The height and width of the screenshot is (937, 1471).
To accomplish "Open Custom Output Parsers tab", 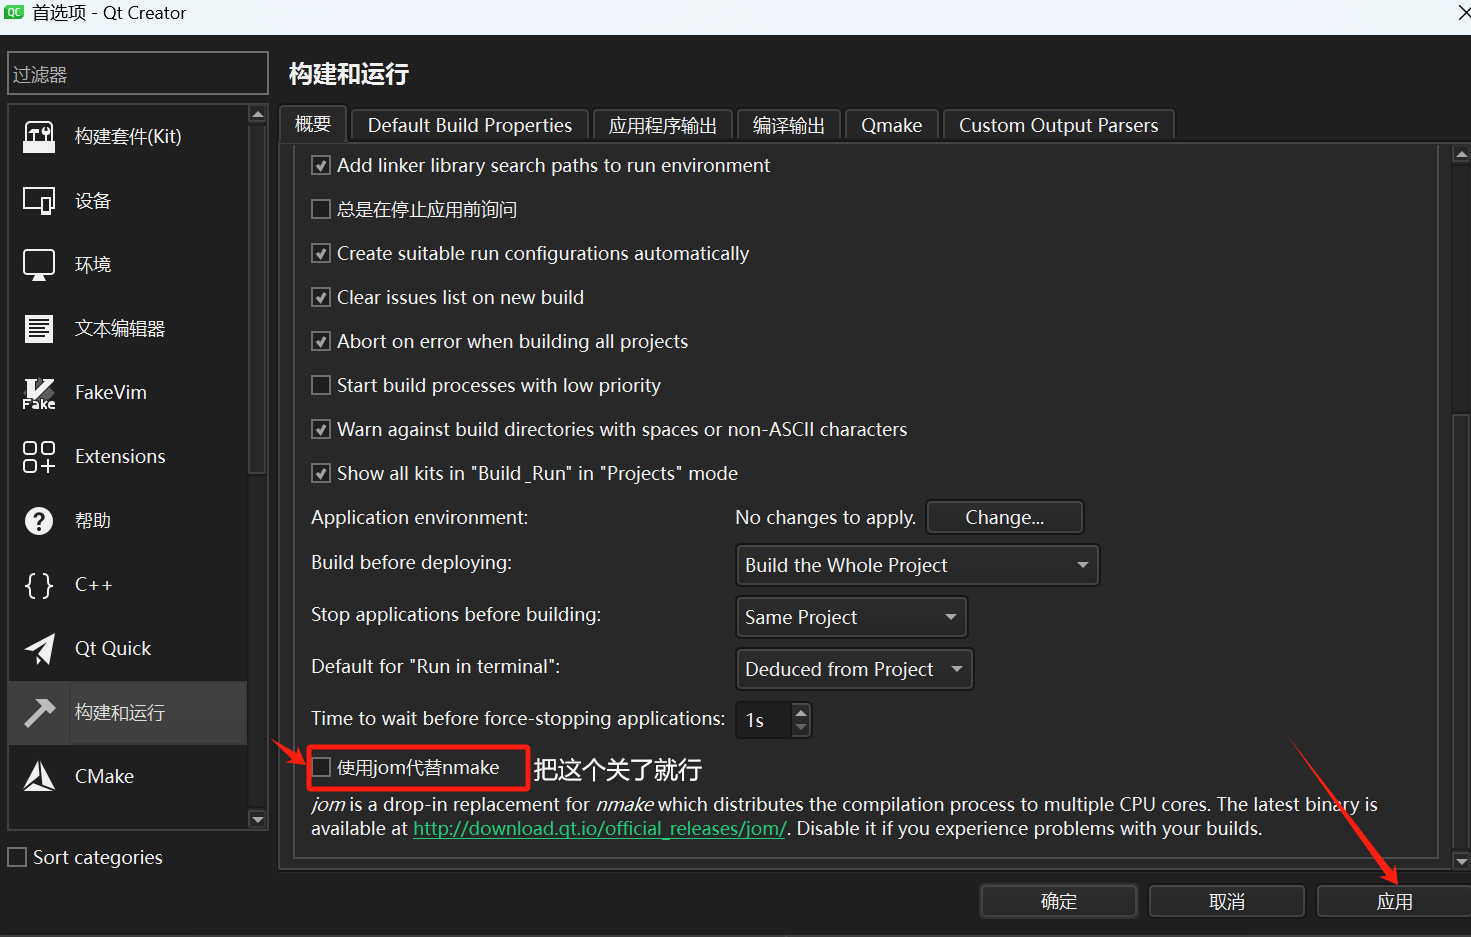I will click(1059, 125).
